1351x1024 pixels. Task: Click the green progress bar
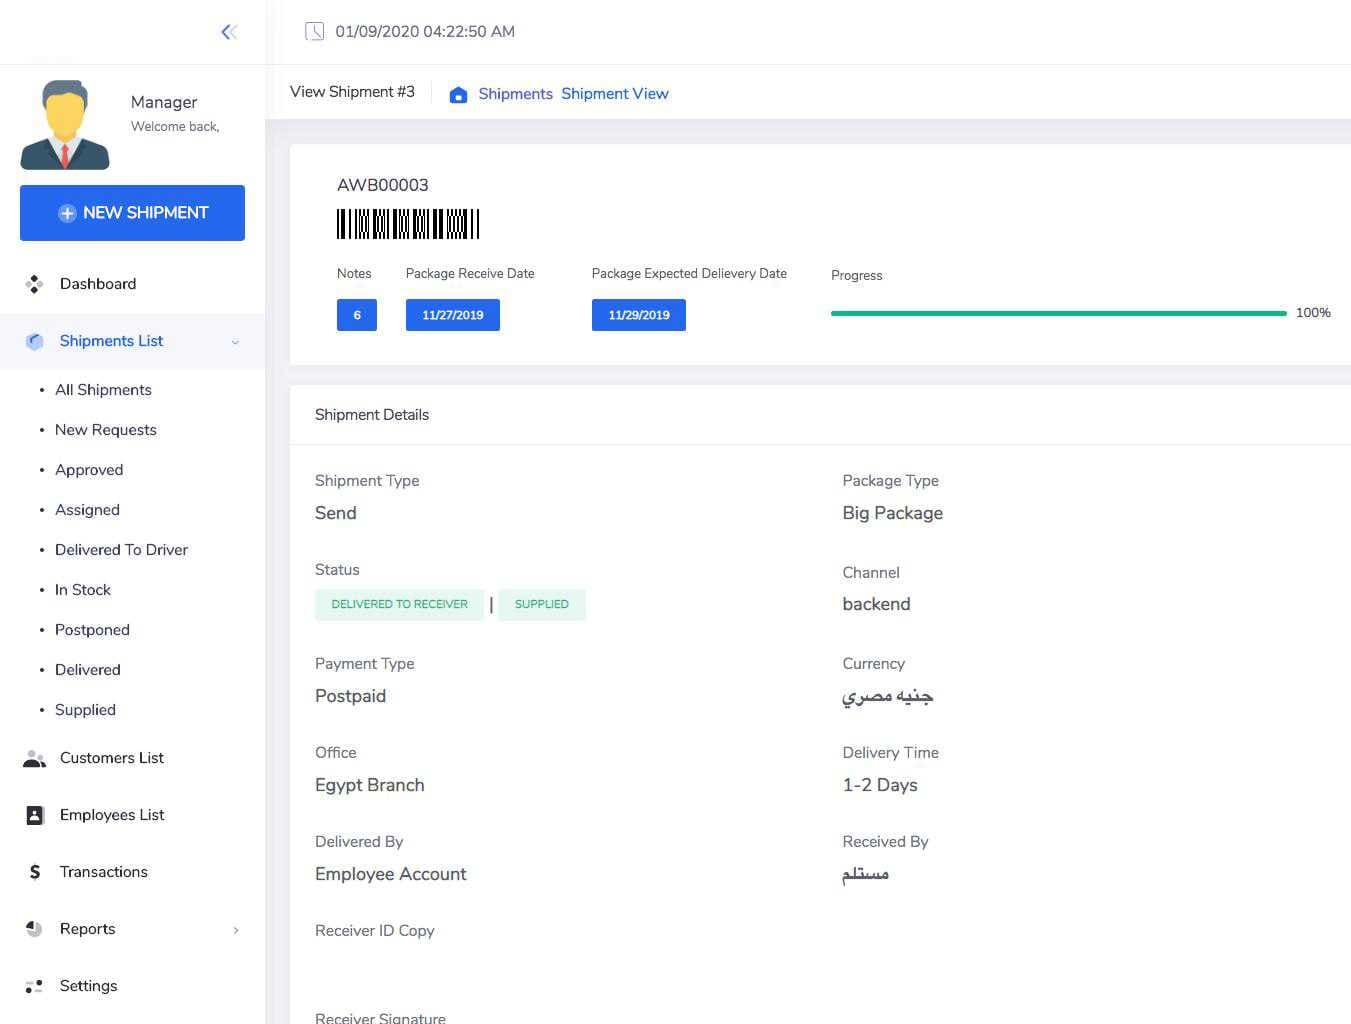coord(1058,313)
